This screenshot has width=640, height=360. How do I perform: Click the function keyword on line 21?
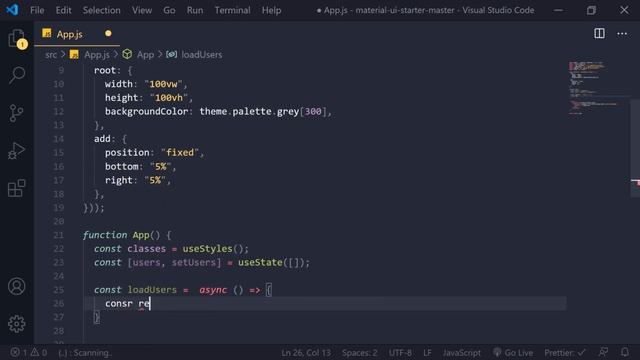click(105, 235)
